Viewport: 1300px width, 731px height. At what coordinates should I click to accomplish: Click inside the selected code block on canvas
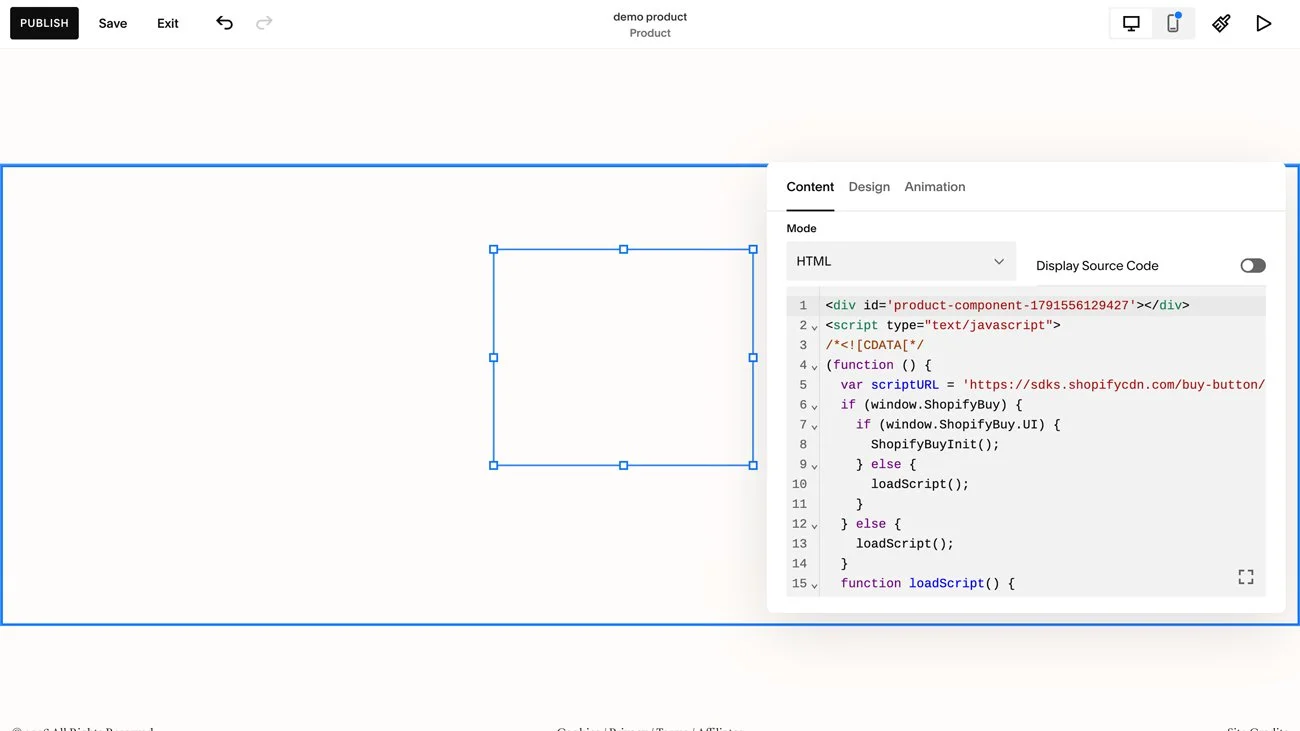tap(623, 357)
